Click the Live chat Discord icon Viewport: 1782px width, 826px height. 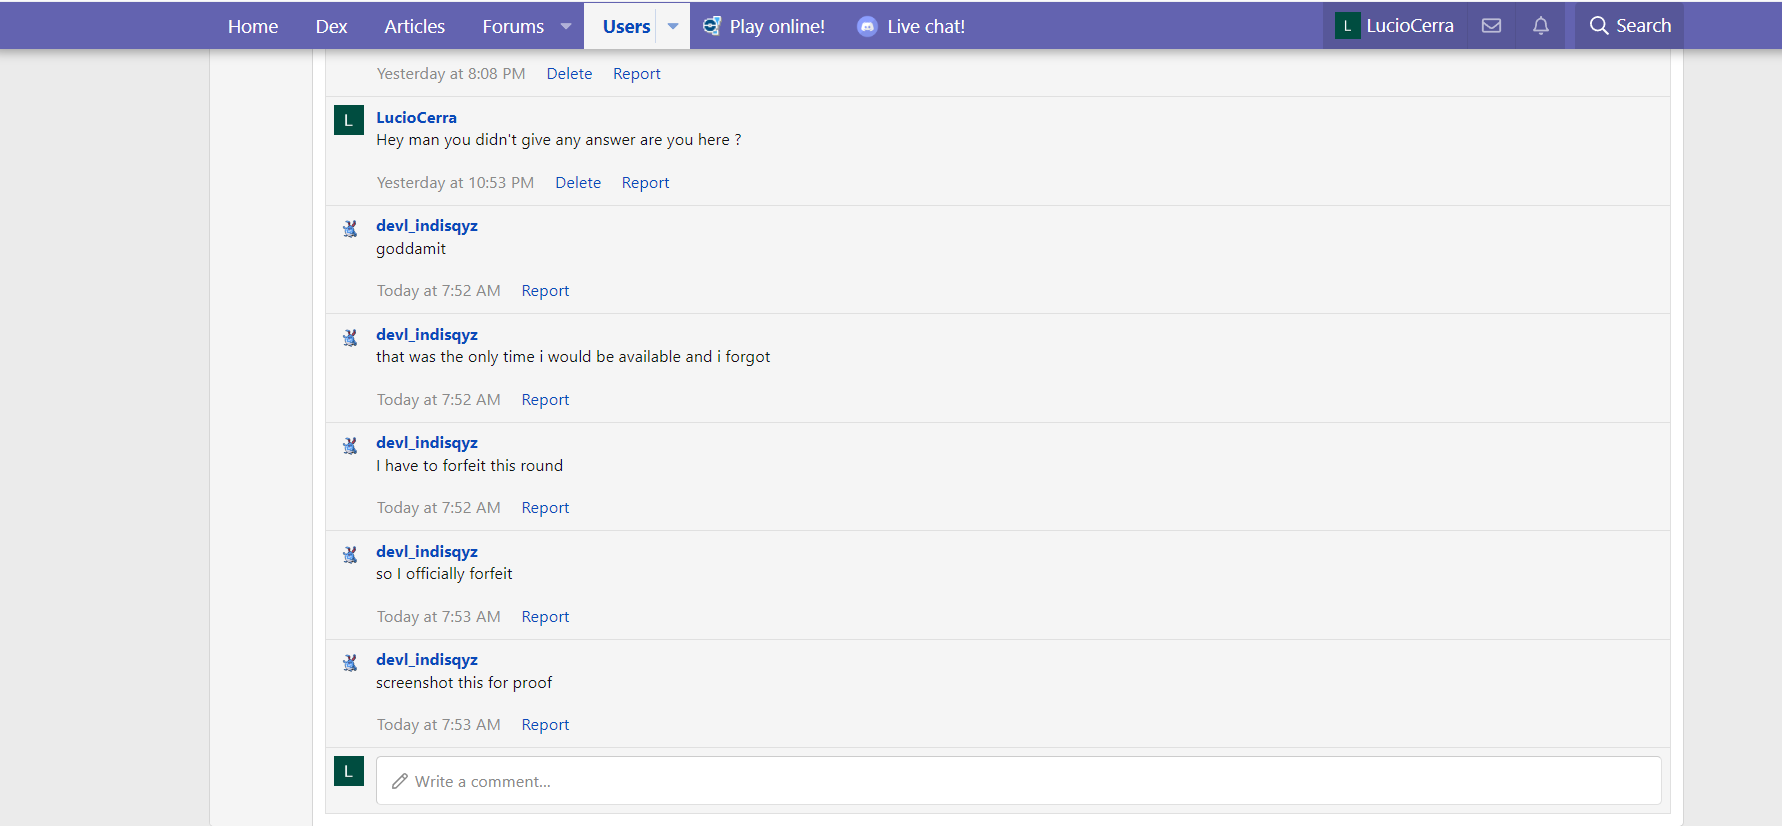(867, 27)
